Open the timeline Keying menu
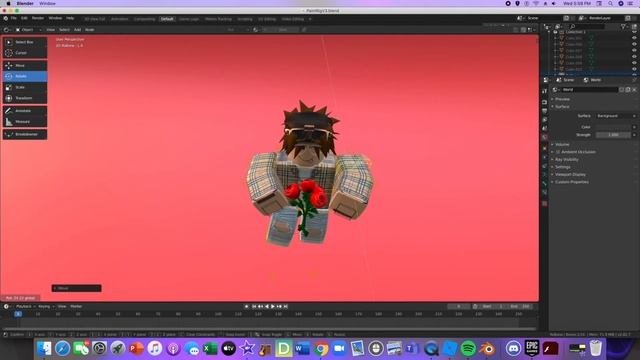This screenshot has width=640, height=360. click(x=45, y=307)
